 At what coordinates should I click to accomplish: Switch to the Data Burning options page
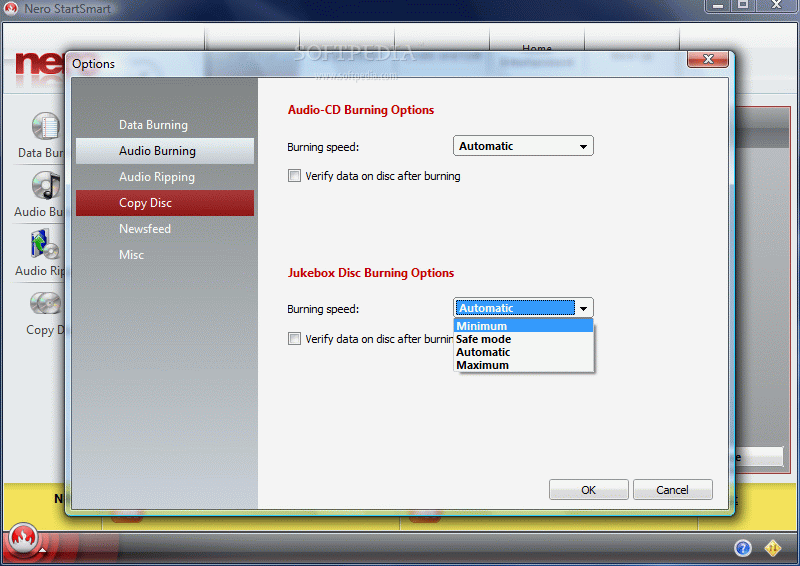click(165, 125)
